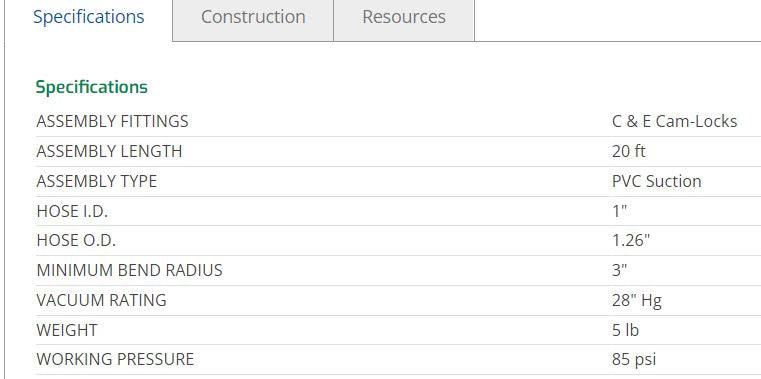Image resolution: width=761 pixels, height=379 pixels.
Task: Select the ASSEMBLY LENGTH row label
Action: [x=109, y=151]
